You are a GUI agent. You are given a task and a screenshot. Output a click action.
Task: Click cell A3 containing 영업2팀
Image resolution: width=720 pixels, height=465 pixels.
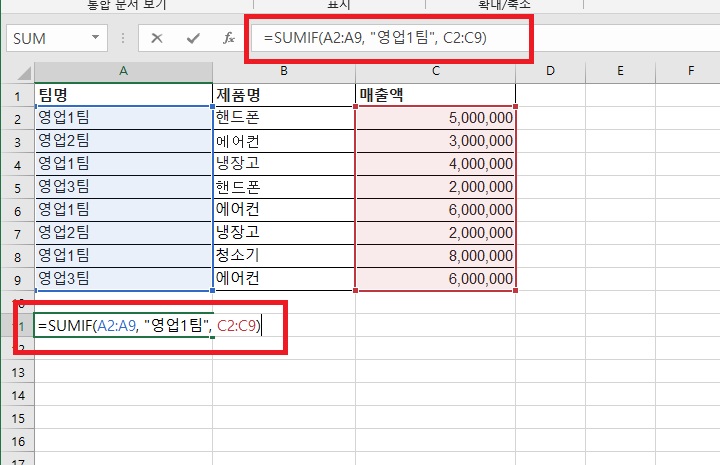point(123,141)
